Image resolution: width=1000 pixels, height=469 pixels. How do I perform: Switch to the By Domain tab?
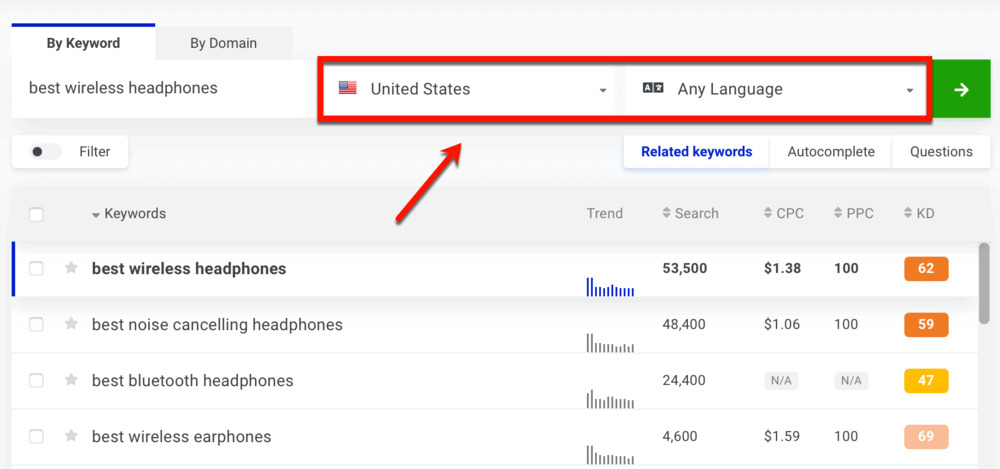224,43
